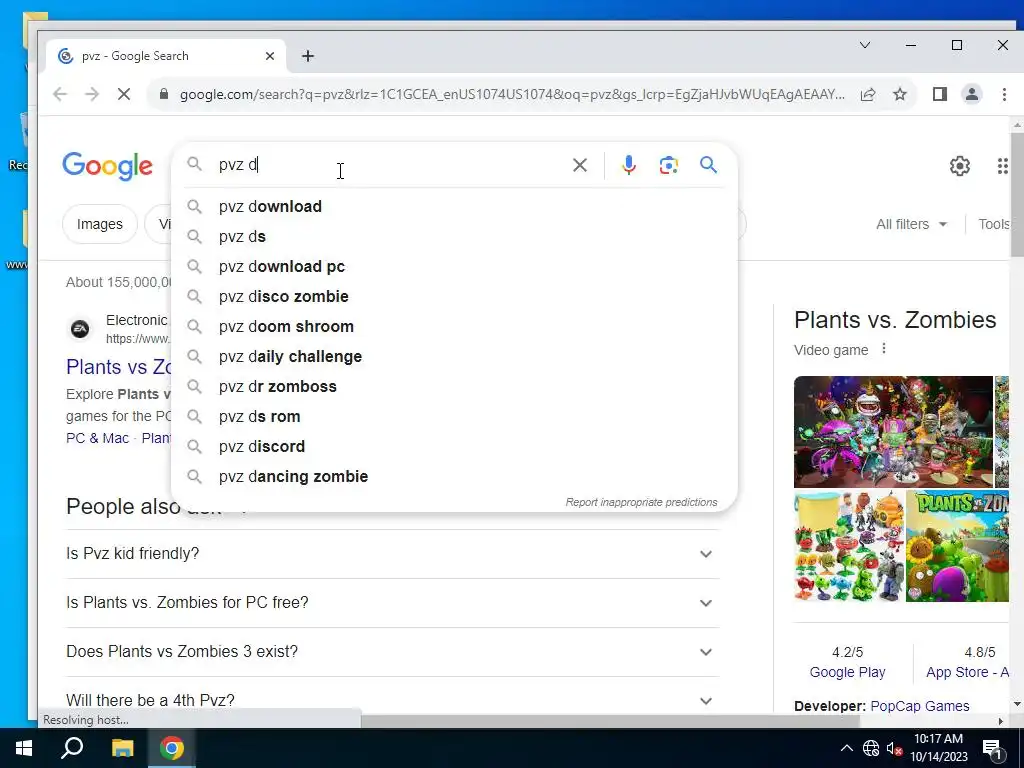
Task: Open the App Store rating link
Action: point(967,672)
